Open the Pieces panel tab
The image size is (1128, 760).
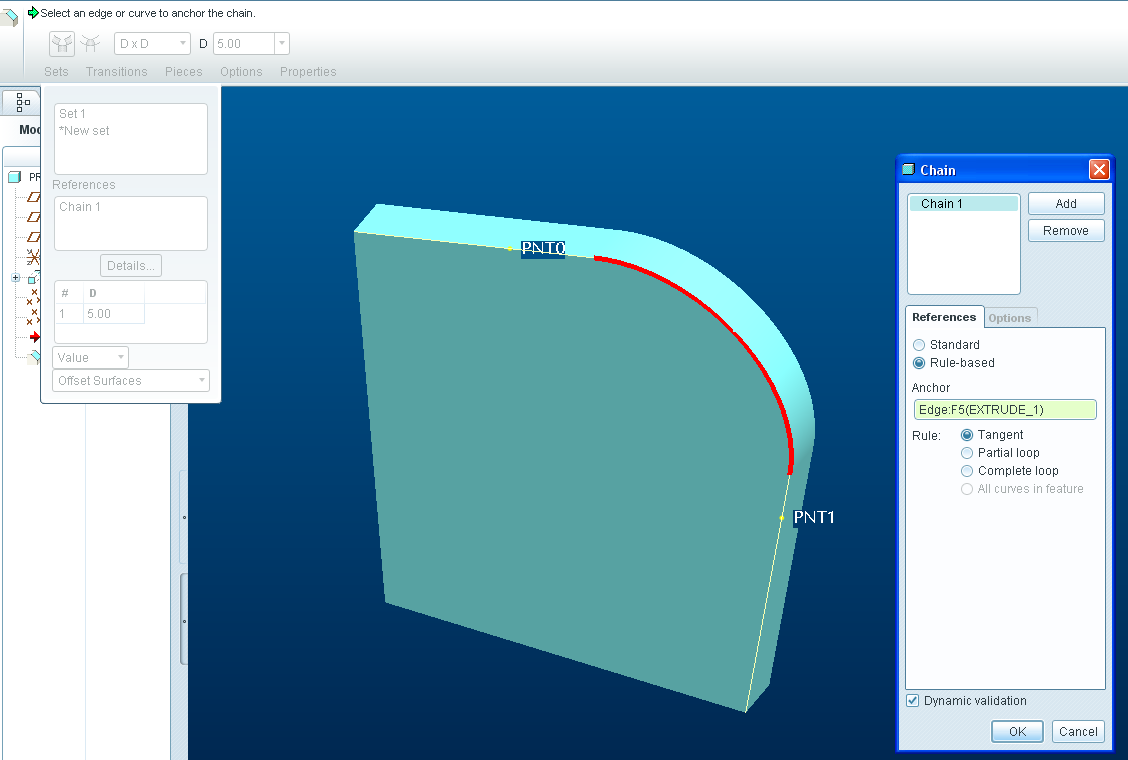[x=183, y=71]
